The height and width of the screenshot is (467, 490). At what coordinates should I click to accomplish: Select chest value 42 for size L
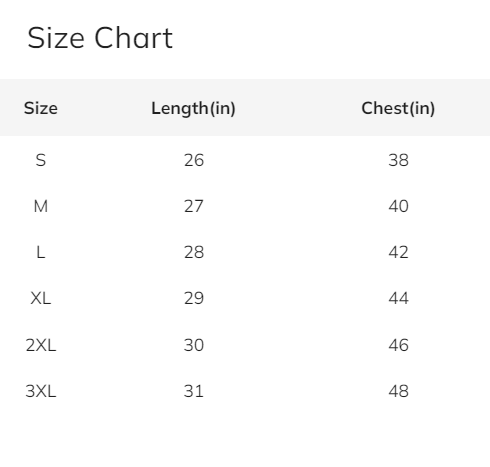398,252
